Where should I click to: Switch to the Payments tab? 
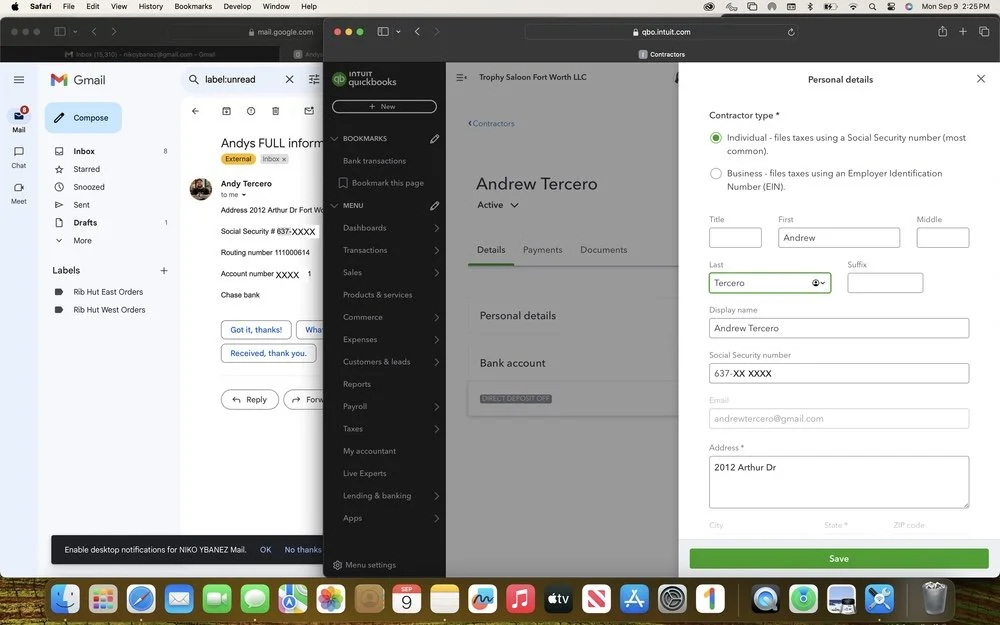[x=543, y=250]
